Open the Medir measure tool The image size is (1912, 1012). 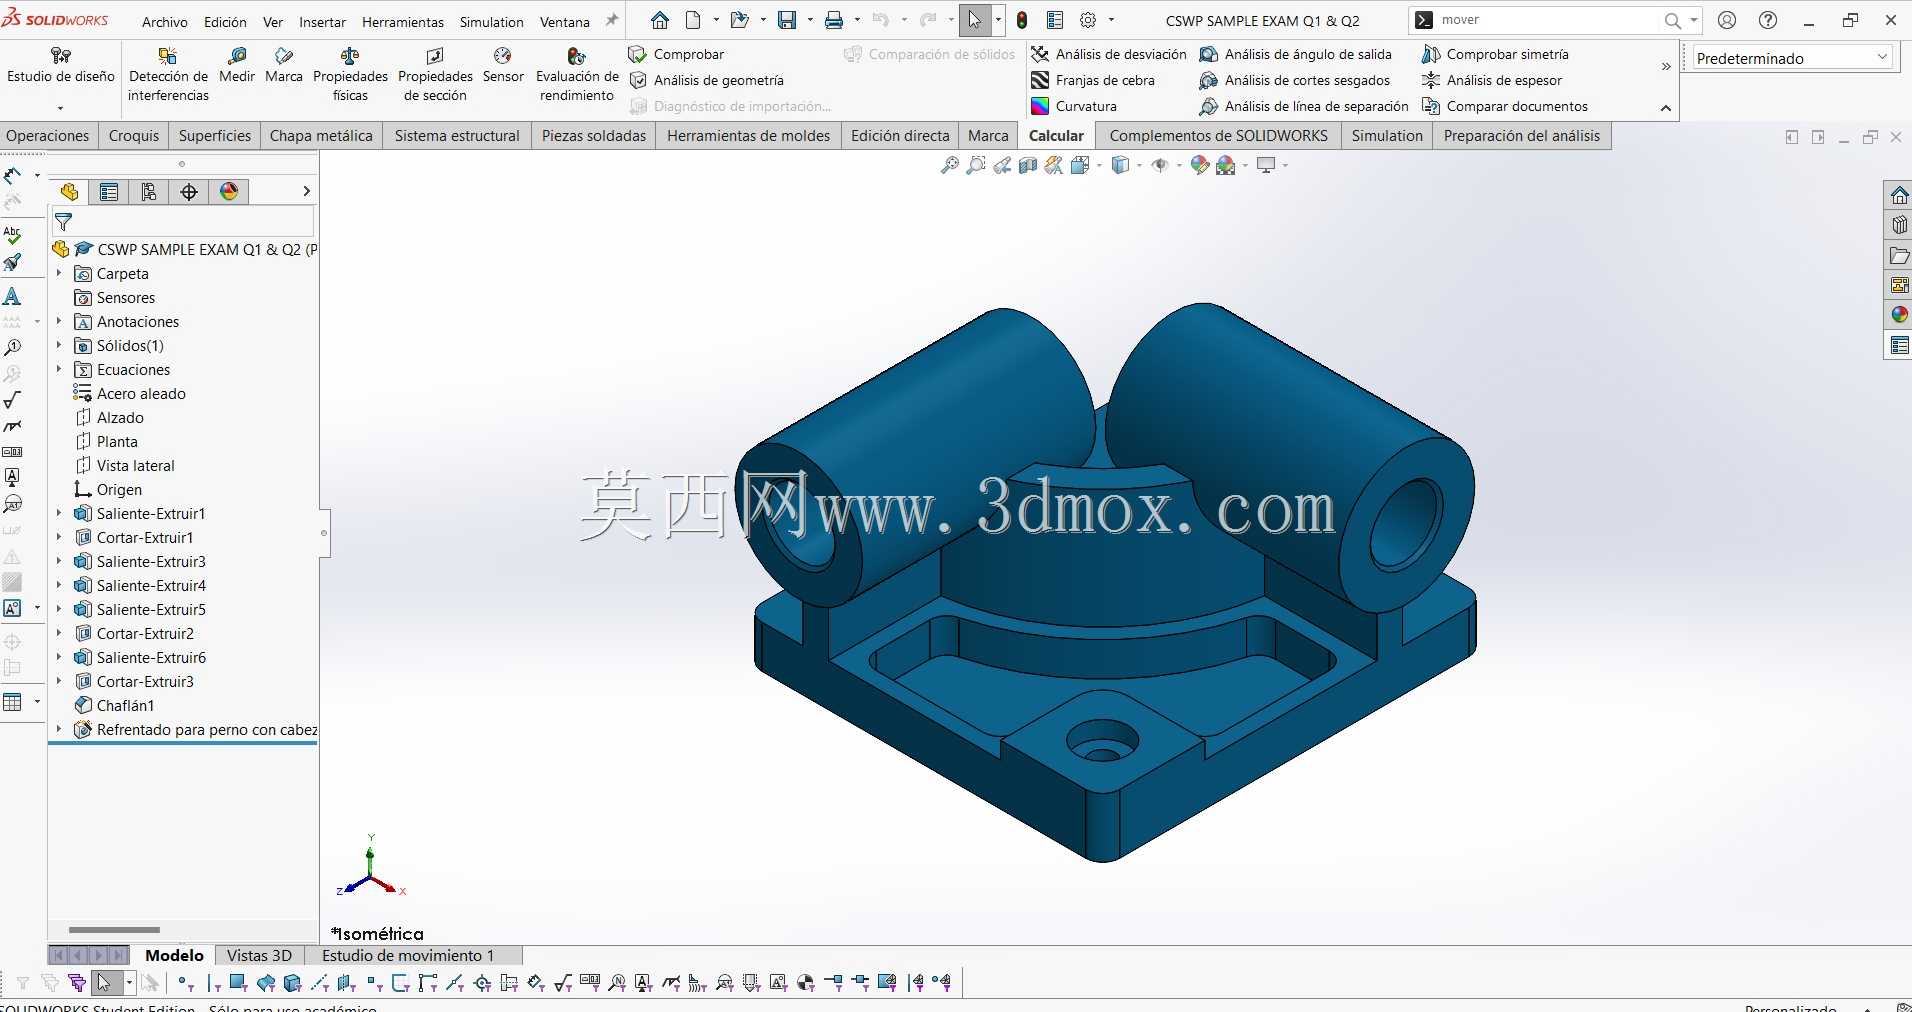[237, 64]
